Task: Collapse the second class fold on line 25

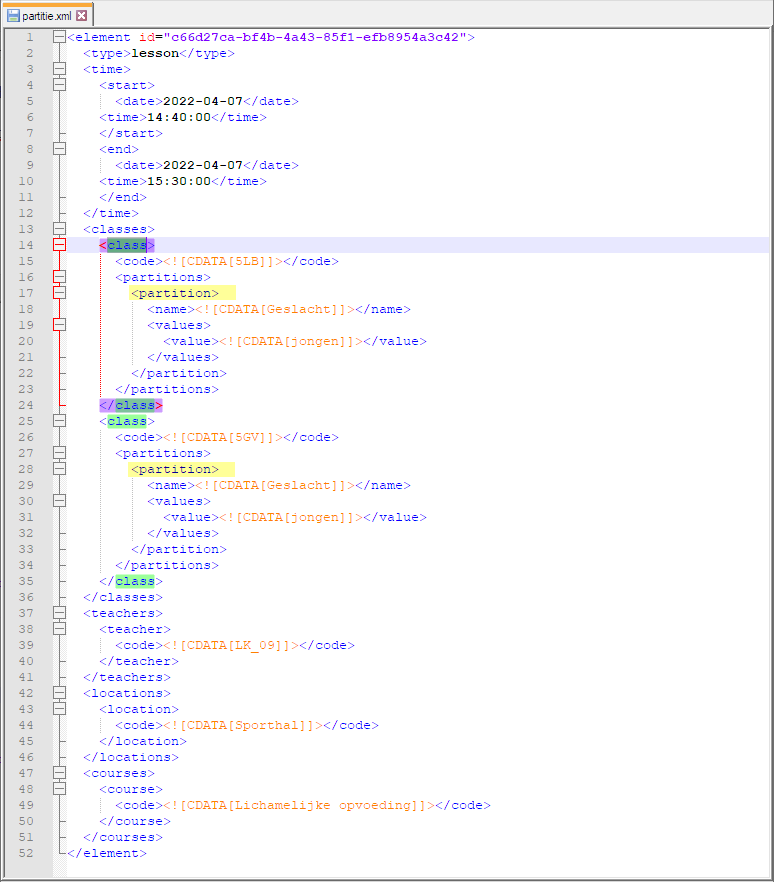Action: [x=59, y=421]
